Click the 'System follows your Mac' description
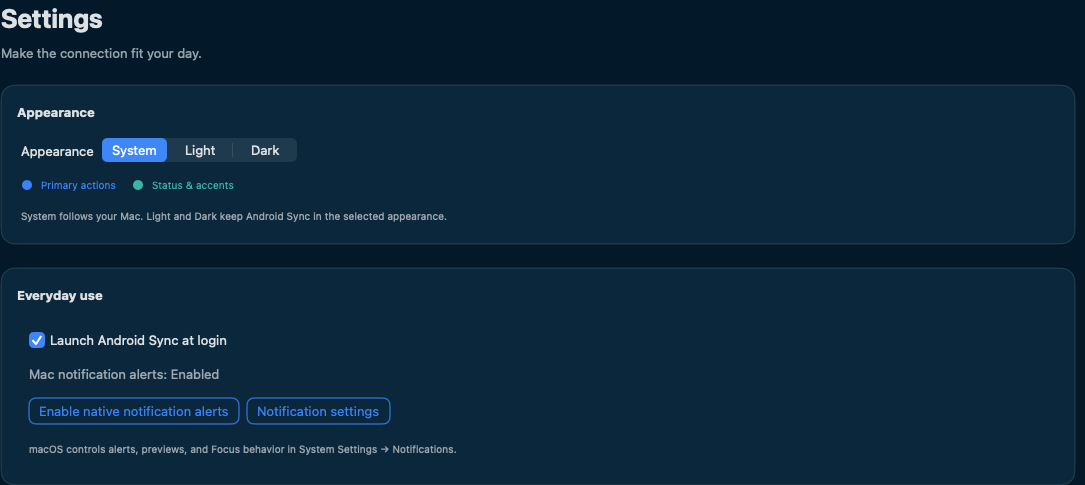The width and height of the screenshot is (1085, 485). pyautogui.click(x=234, y=217)
